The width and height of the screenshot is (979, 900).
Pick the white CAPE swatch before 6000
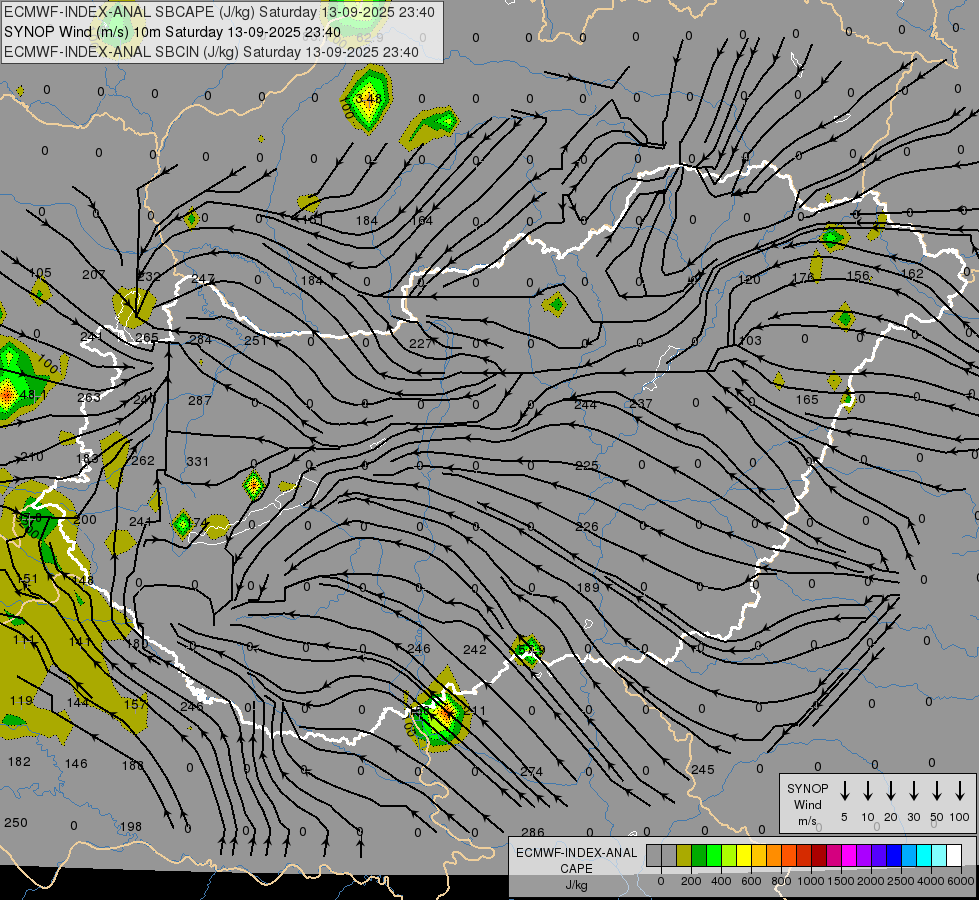[953, 855]
